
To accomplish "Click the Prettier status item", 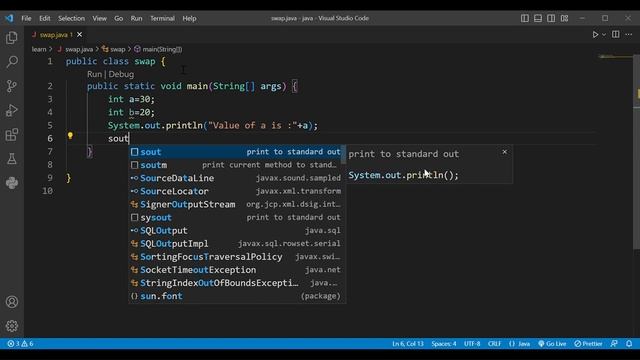I will click(588, 344).
